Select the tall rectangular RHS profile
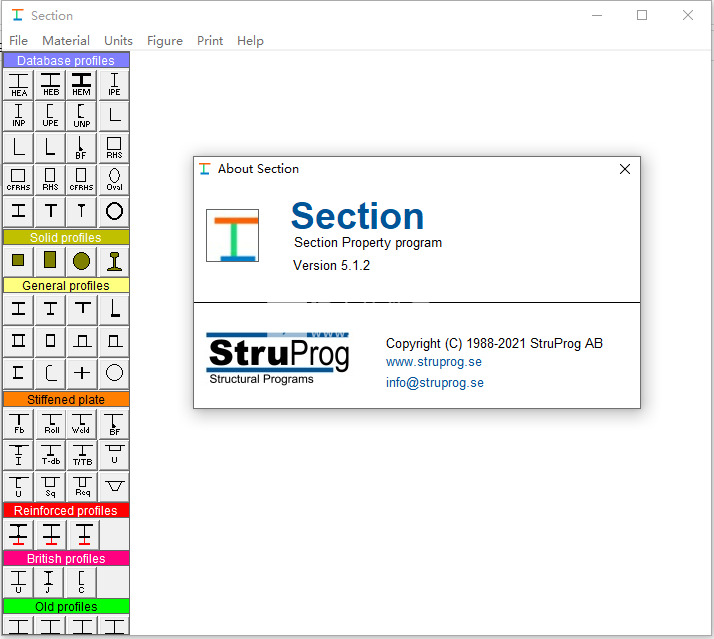Screen dimensions: 714x639 [x=50, y=180]
